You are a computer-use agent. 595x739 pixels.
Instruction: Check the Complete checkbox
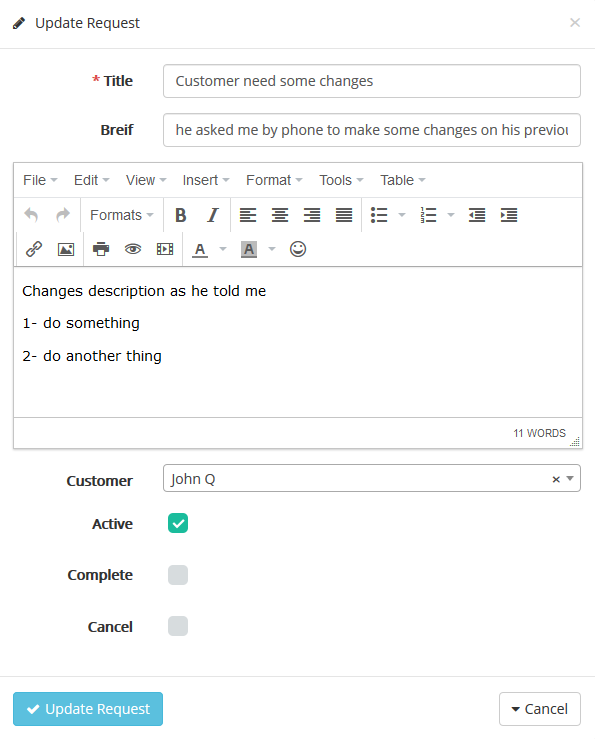(178, 575)
